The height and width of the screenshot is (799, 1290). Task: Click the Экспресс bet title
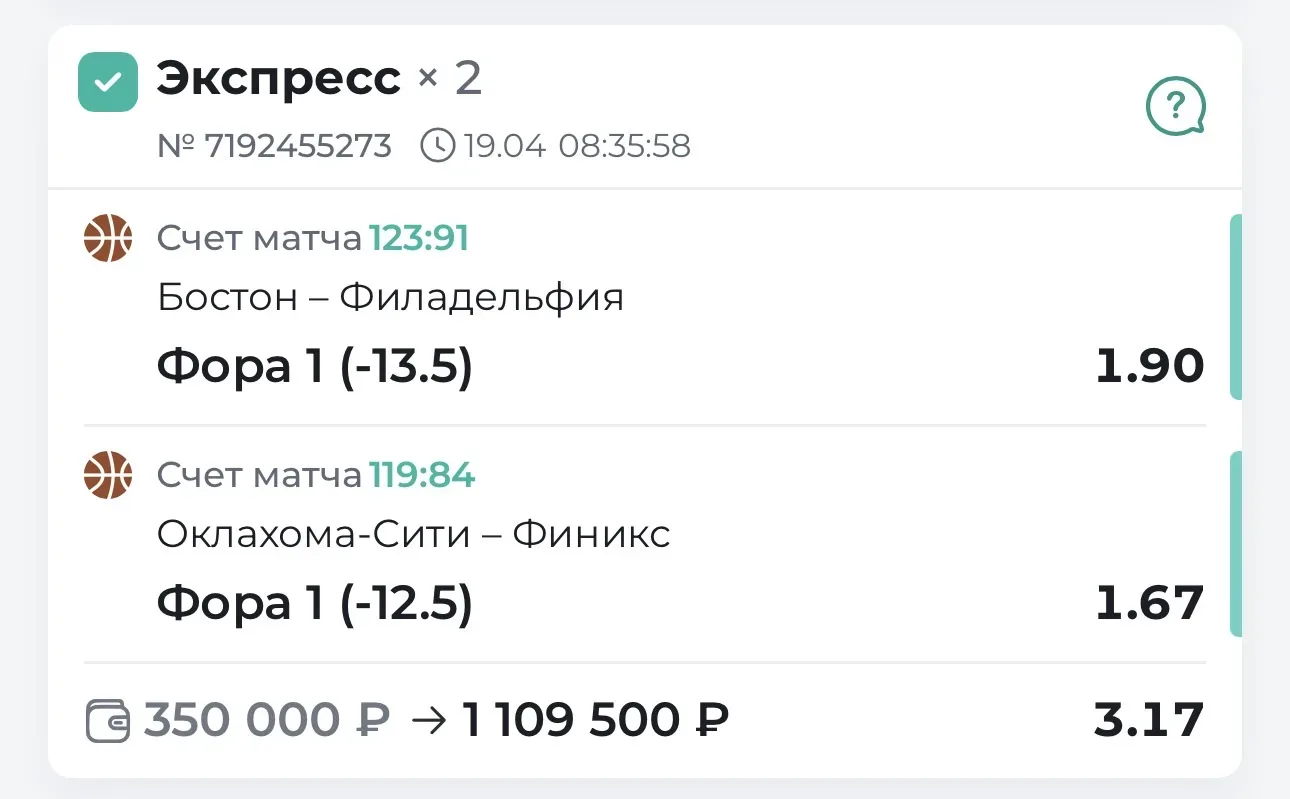[278, 78]
